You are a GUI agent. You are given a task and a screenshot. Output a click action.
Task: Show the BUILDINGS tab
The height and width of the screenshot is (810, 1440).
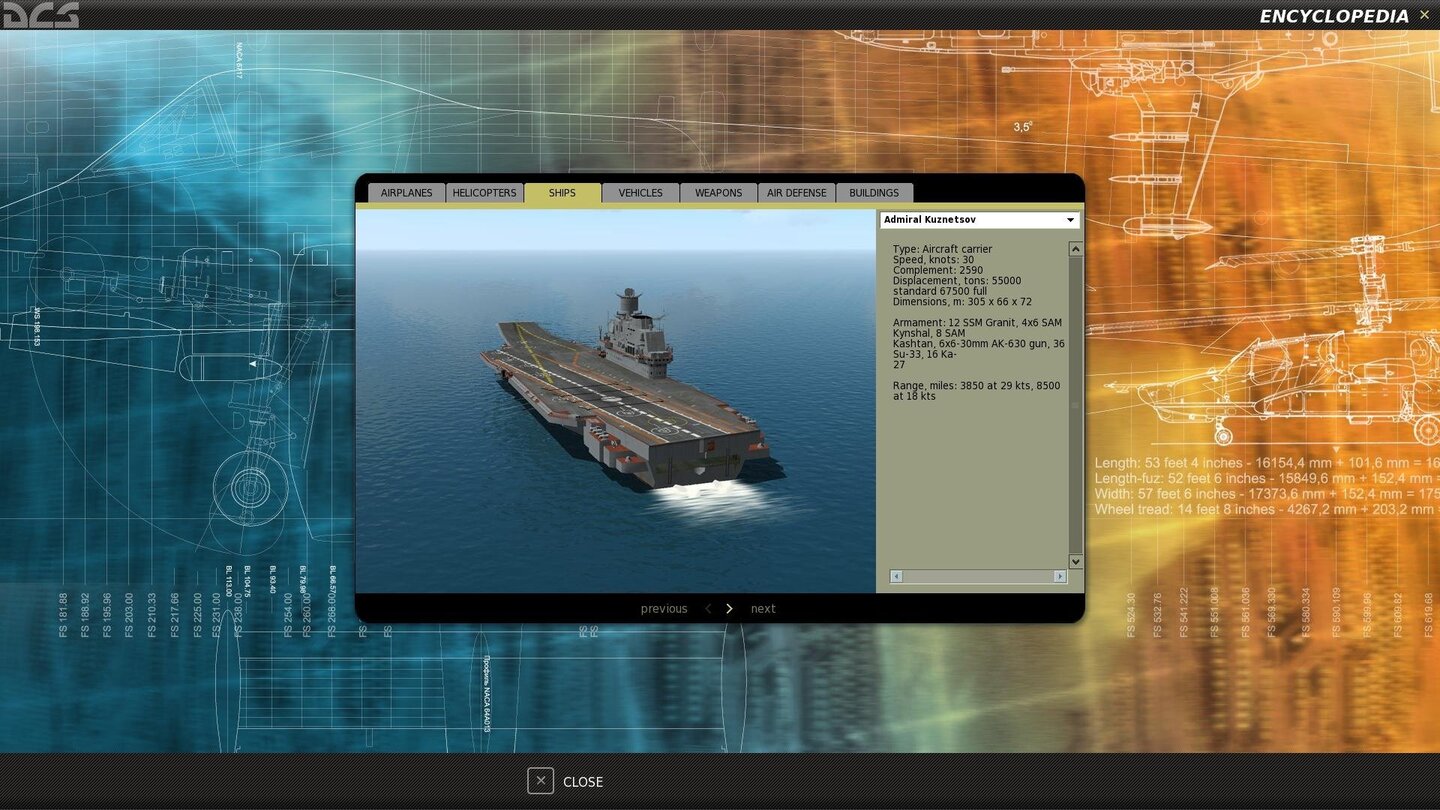point(874,193)
